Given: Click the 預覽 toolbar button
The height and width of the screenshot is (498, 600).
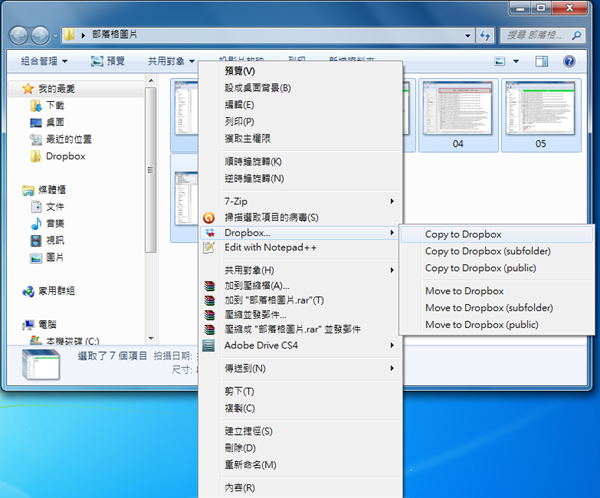Looking at the screenshot, I should pos(108,61).
